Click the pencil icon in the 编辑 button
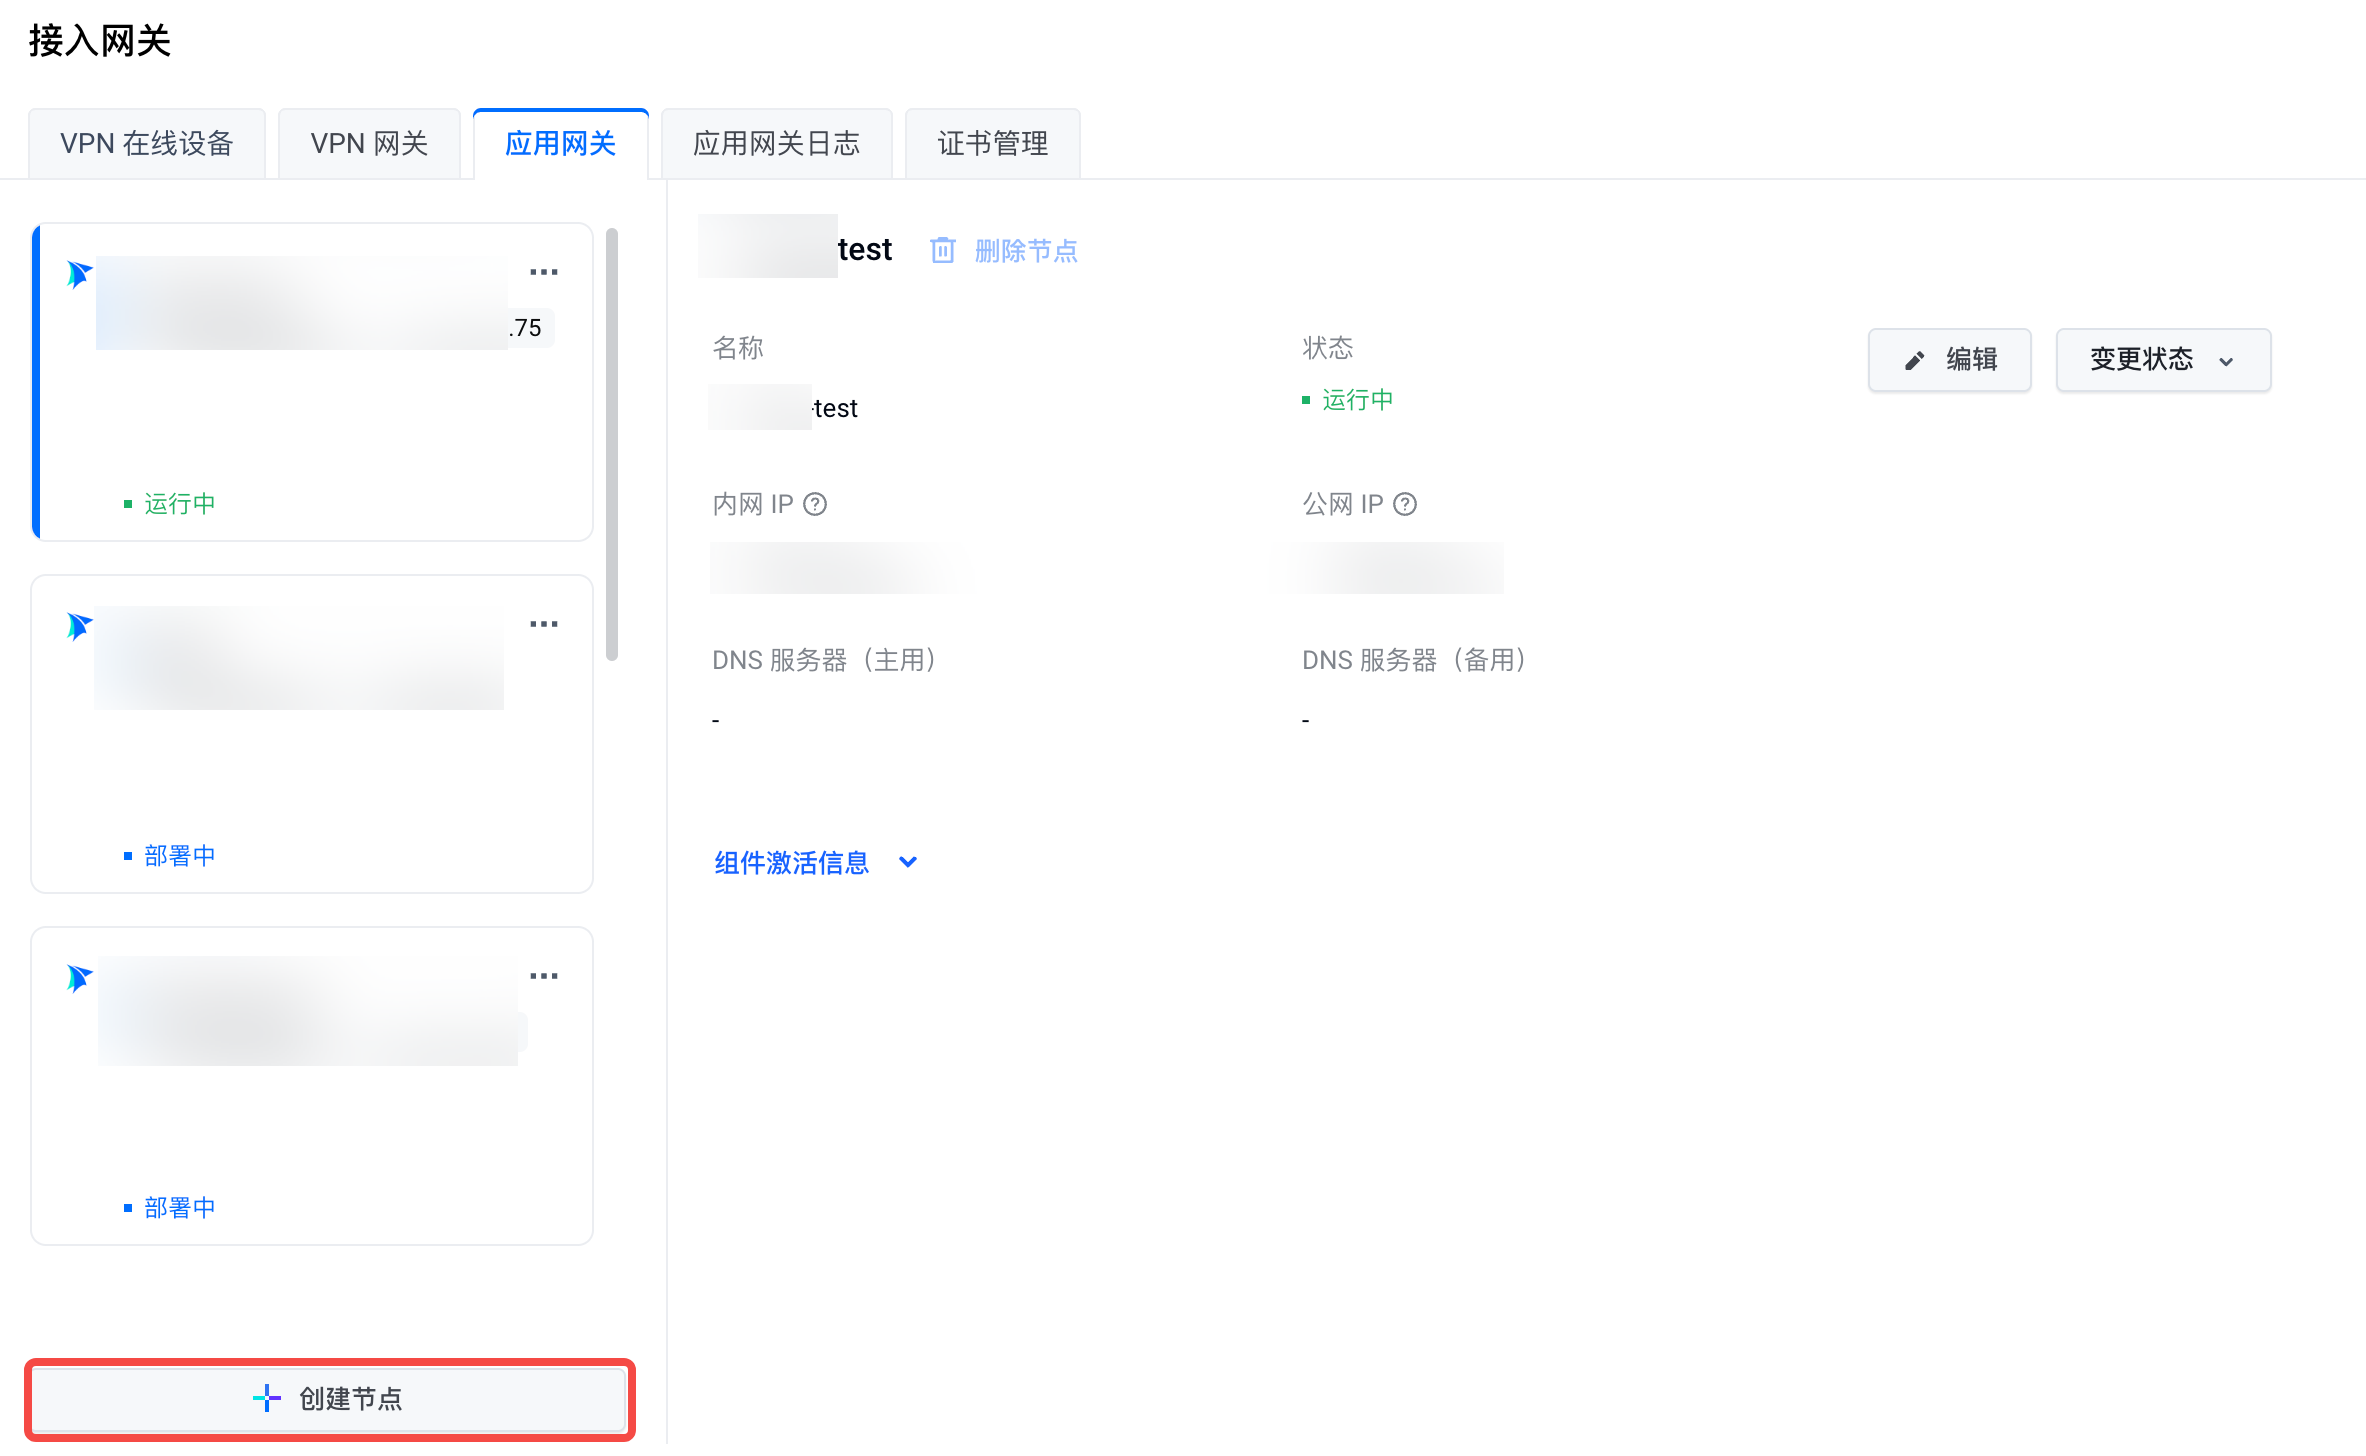 1914,360
